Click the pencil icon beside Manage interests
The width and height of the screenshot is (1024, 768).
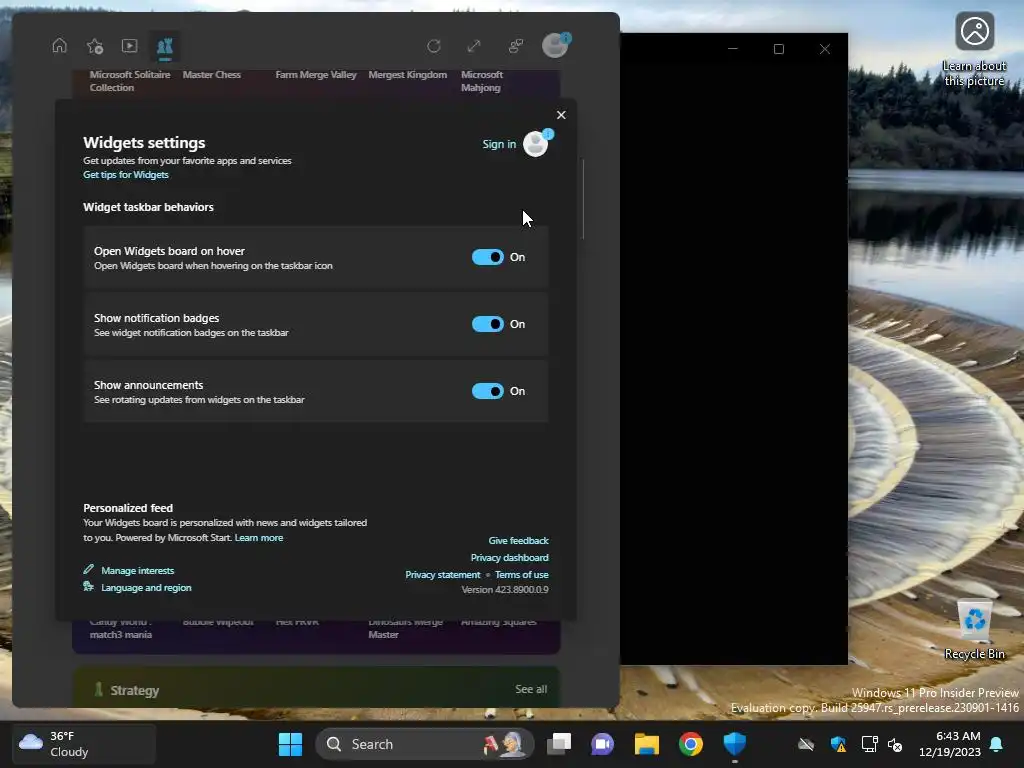[88, 569]
